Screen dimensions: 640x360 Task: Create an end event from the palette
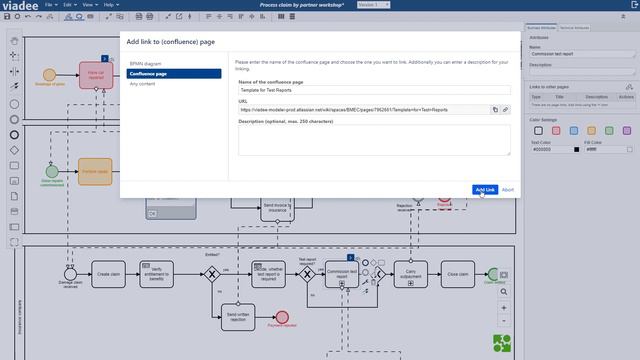[14, 135]
